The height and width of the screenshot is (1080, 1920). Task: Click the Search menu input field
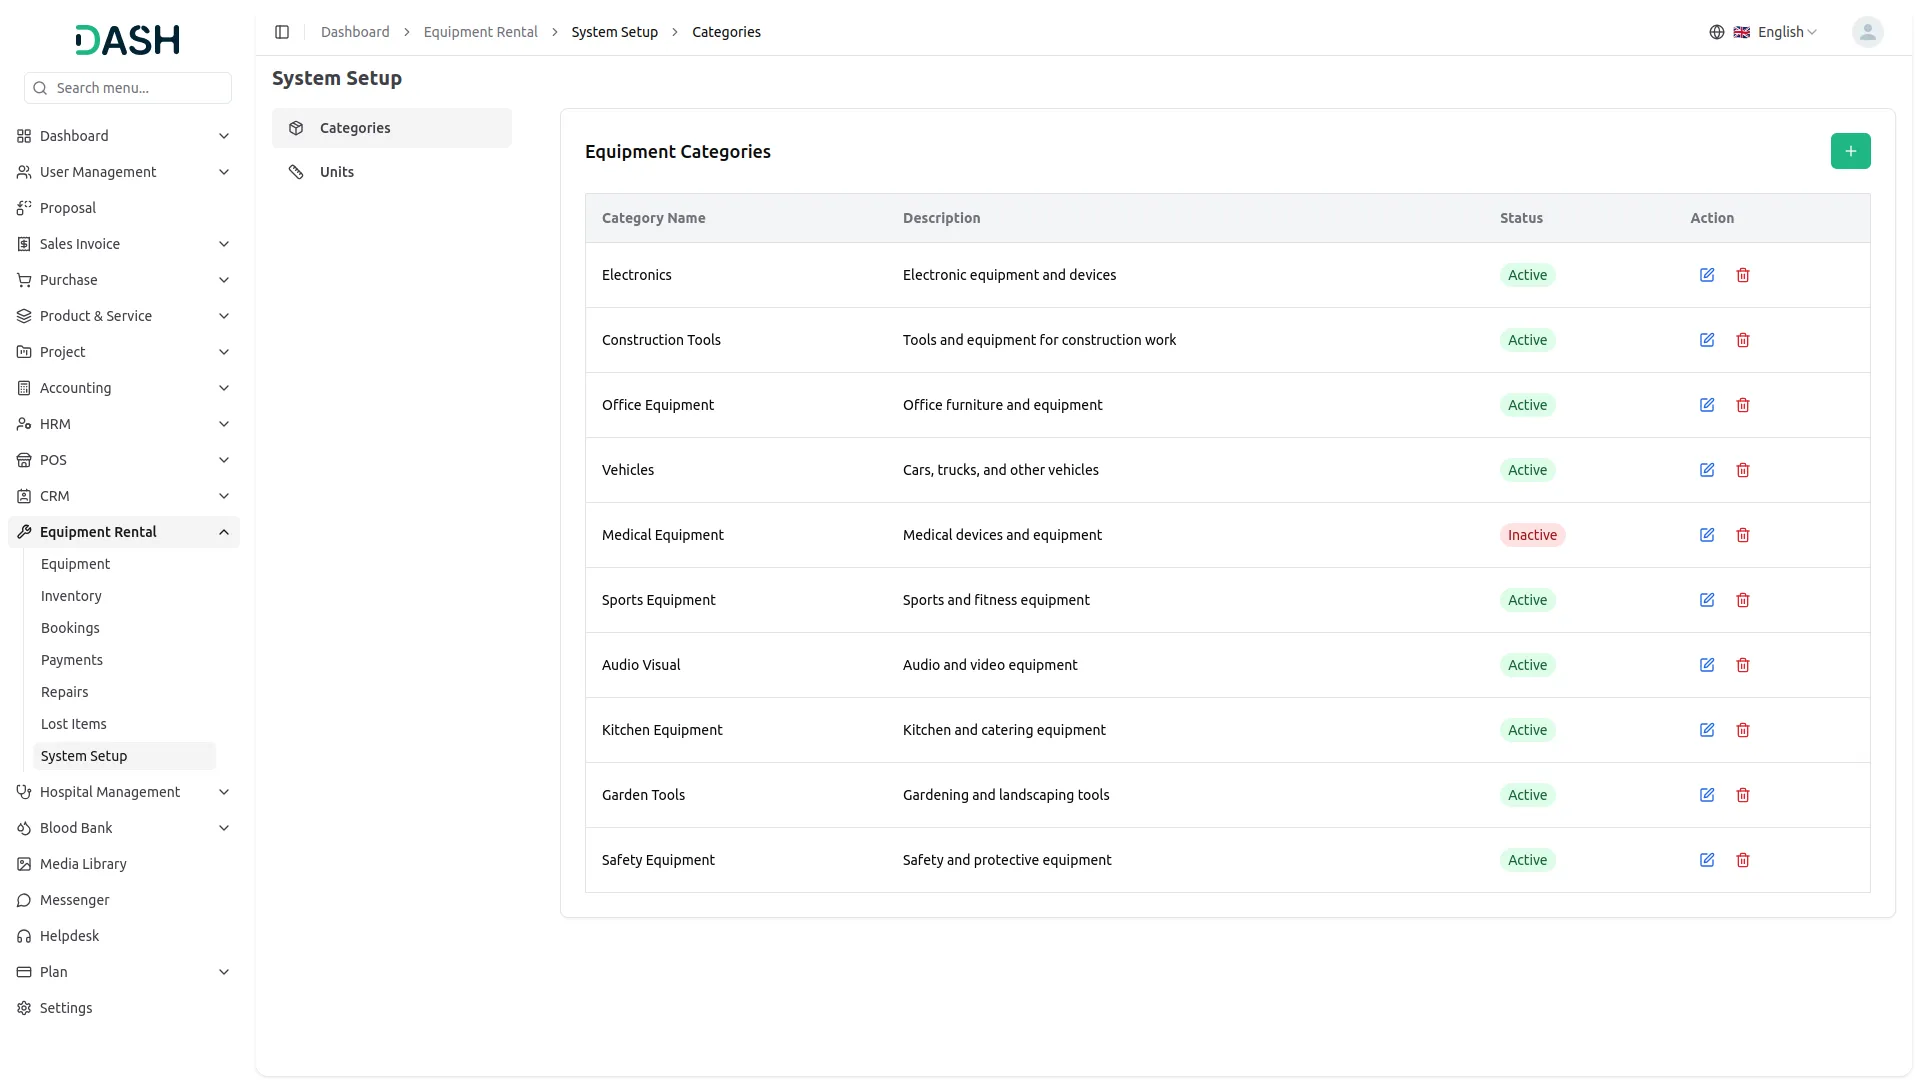[138, 88]
